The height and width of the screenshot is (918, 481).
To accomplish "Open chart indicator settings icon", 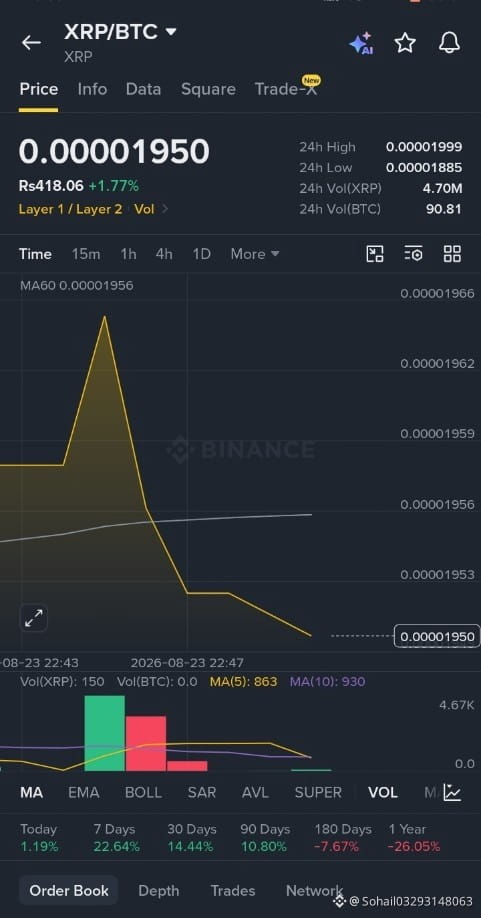I will [414, 254].
